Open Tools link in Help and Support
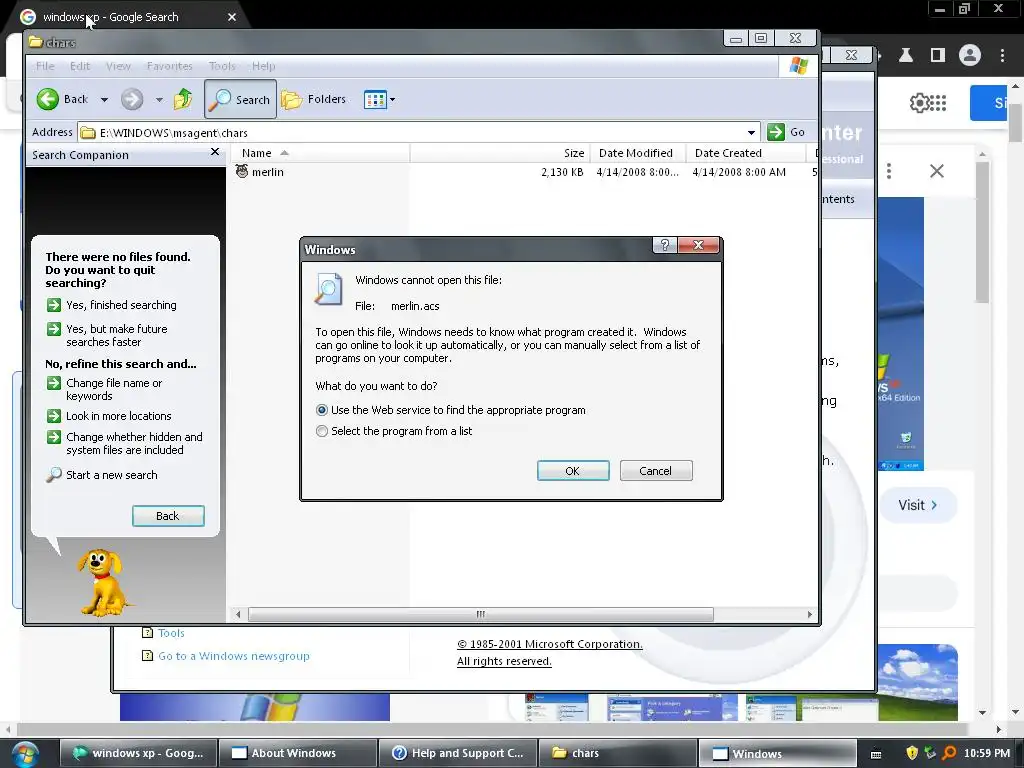This screenshot has width=1024, height=768. (171, 633)
